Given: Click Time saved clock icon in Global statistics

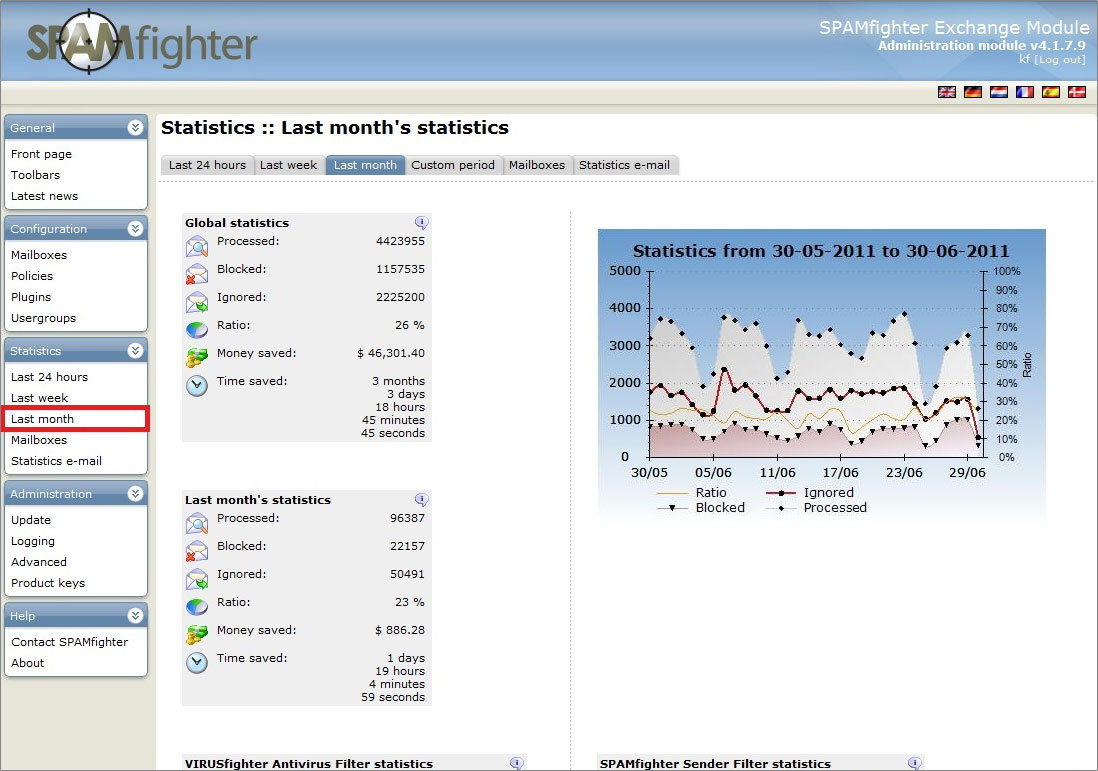Looking at the screenshot, I should click(x=197, y=386).
